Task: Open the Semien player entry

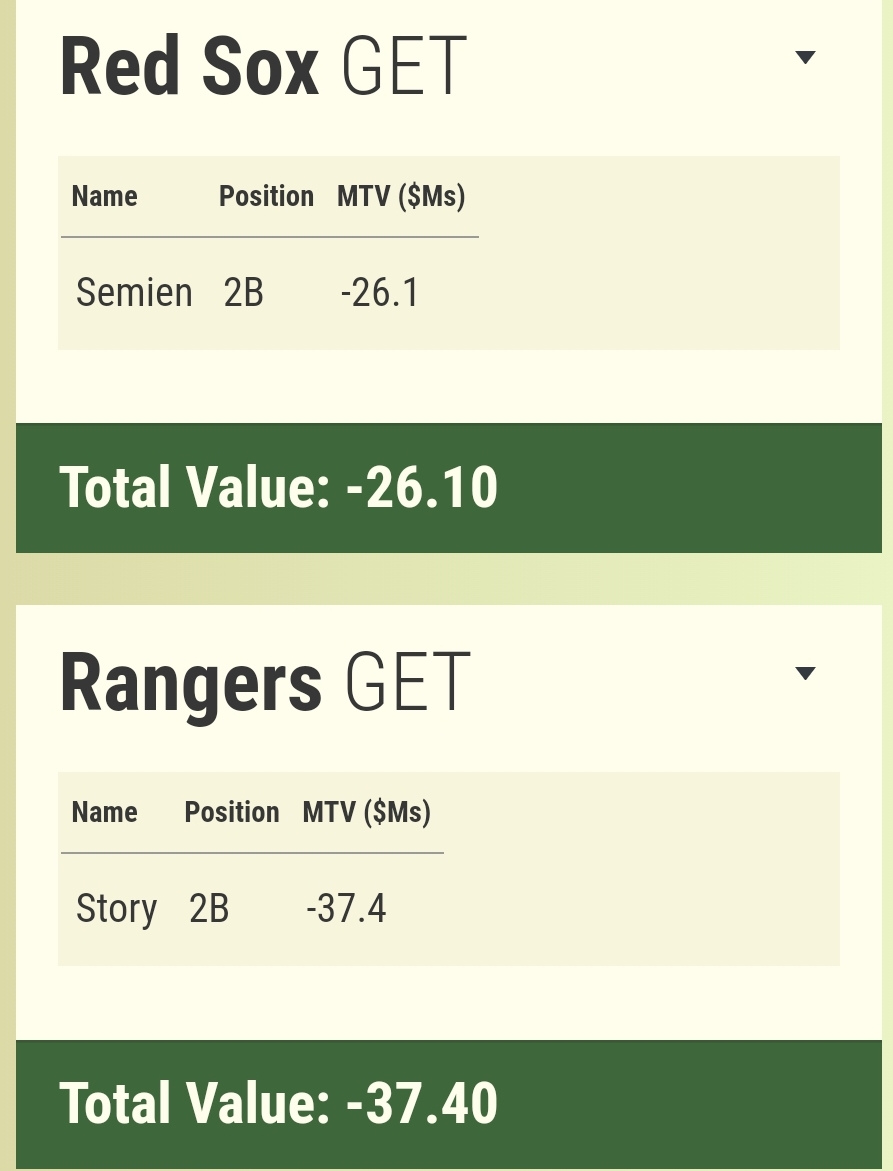Action: point(134,292)
